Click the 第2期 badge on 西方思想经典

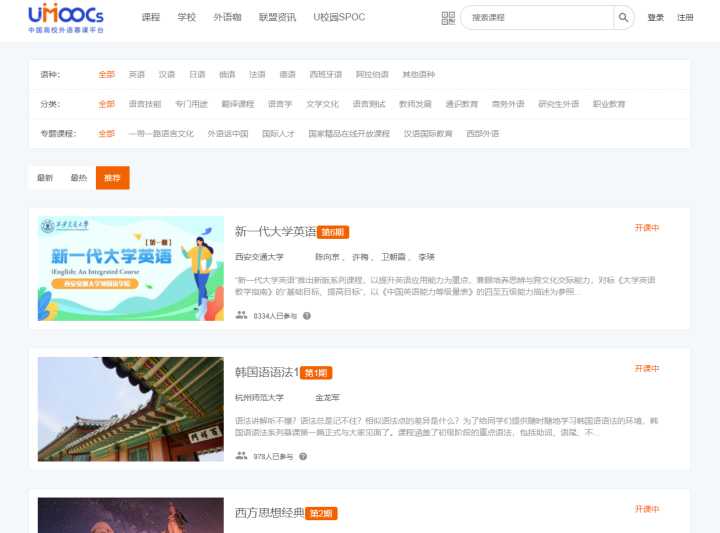tap(321, 513)
